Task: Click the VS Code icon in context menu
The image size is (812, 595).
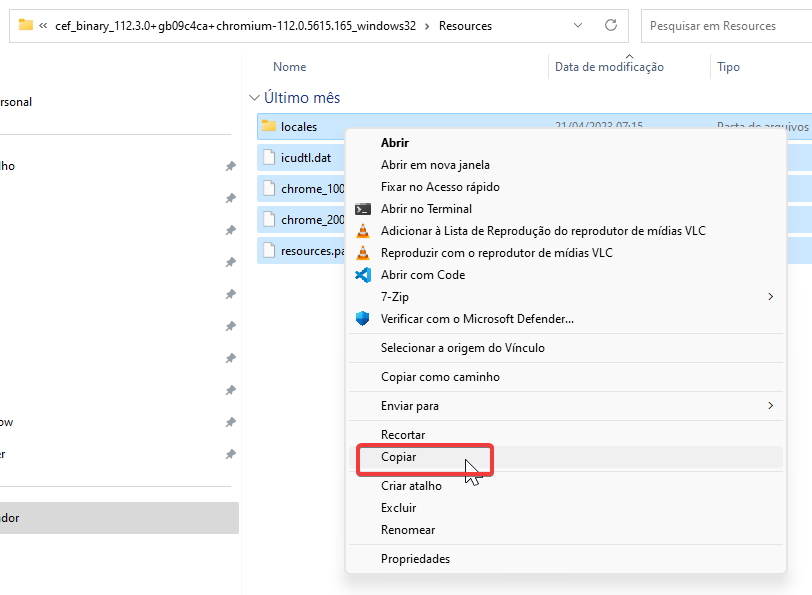Action: pos(363,275)
